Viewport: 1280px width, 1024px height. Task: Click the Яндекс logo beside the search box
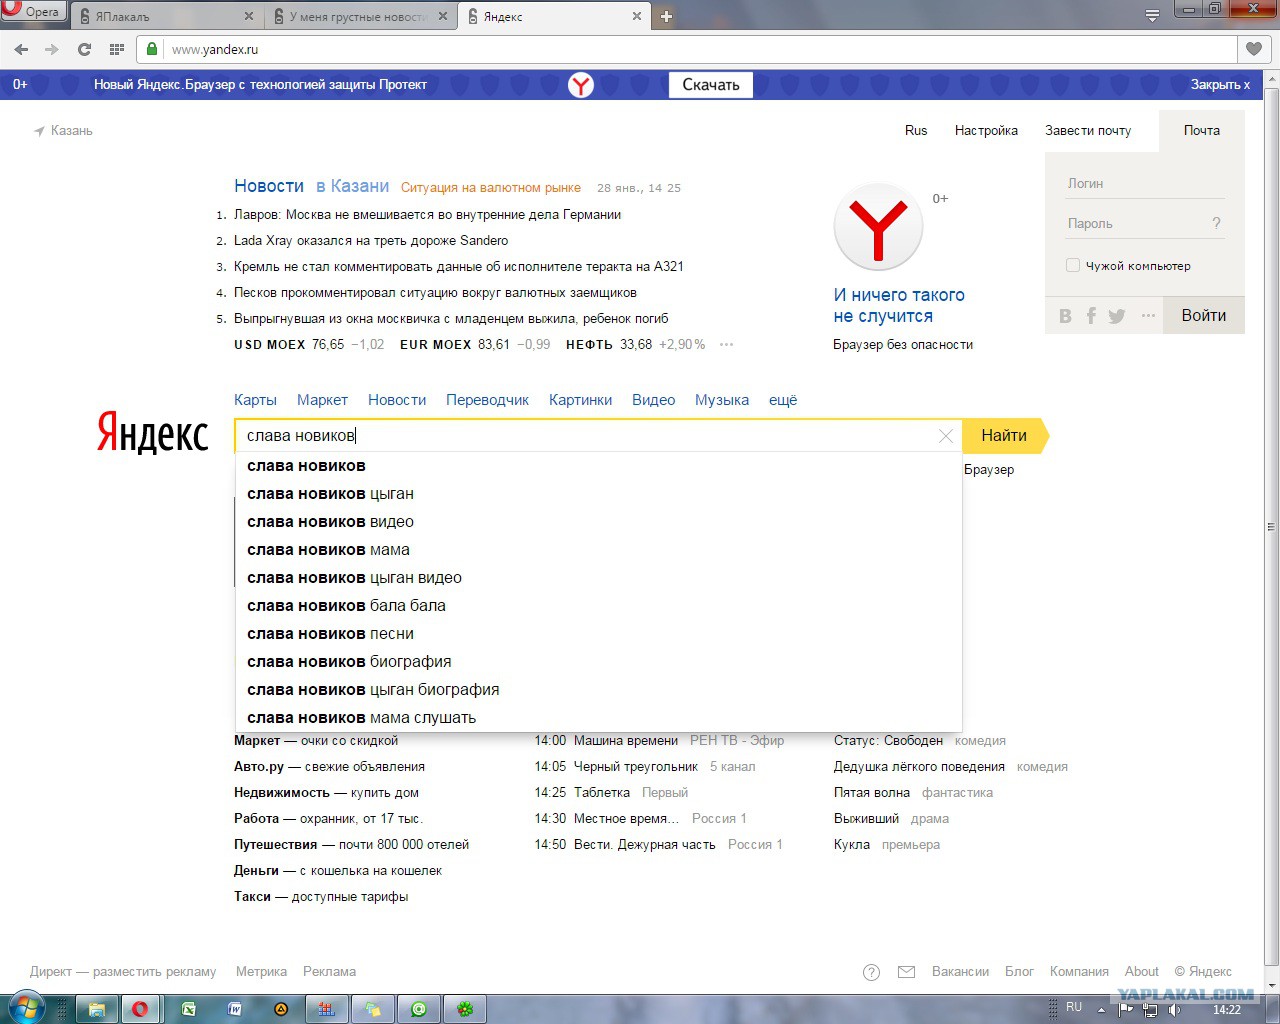pos(153,434)
